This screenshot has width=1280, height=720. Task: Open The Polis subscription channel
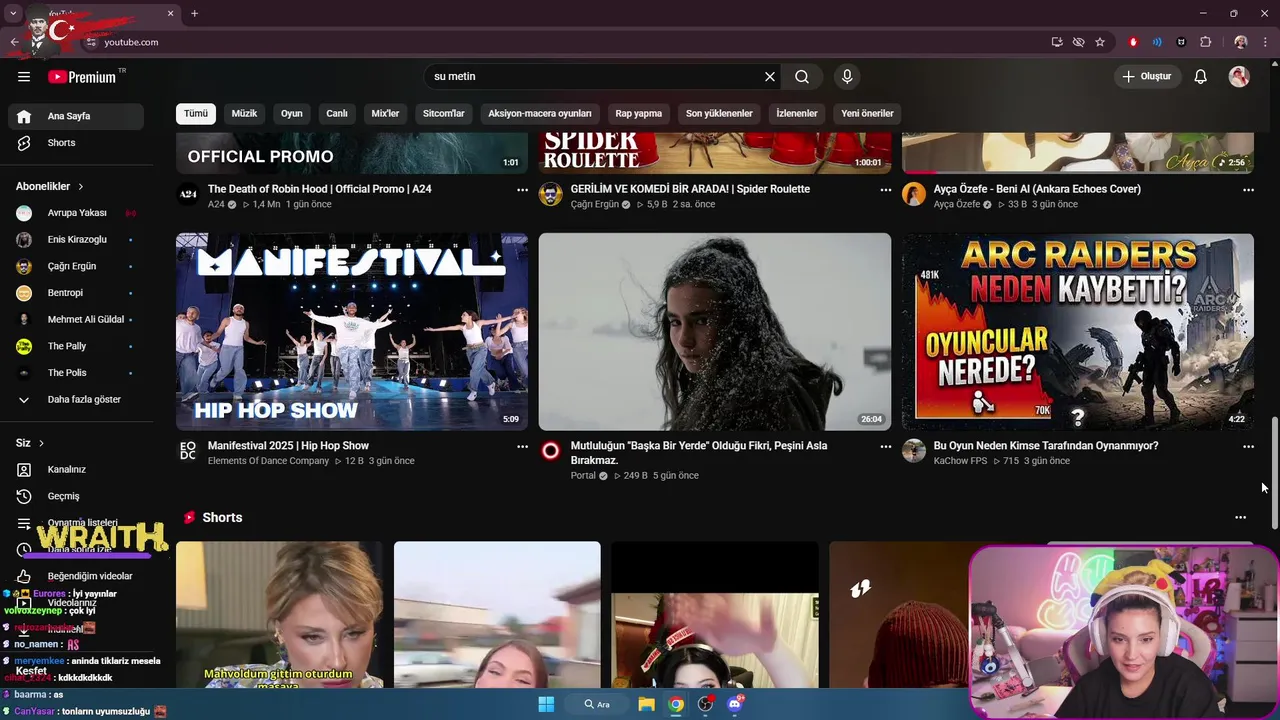pos(76,373)
